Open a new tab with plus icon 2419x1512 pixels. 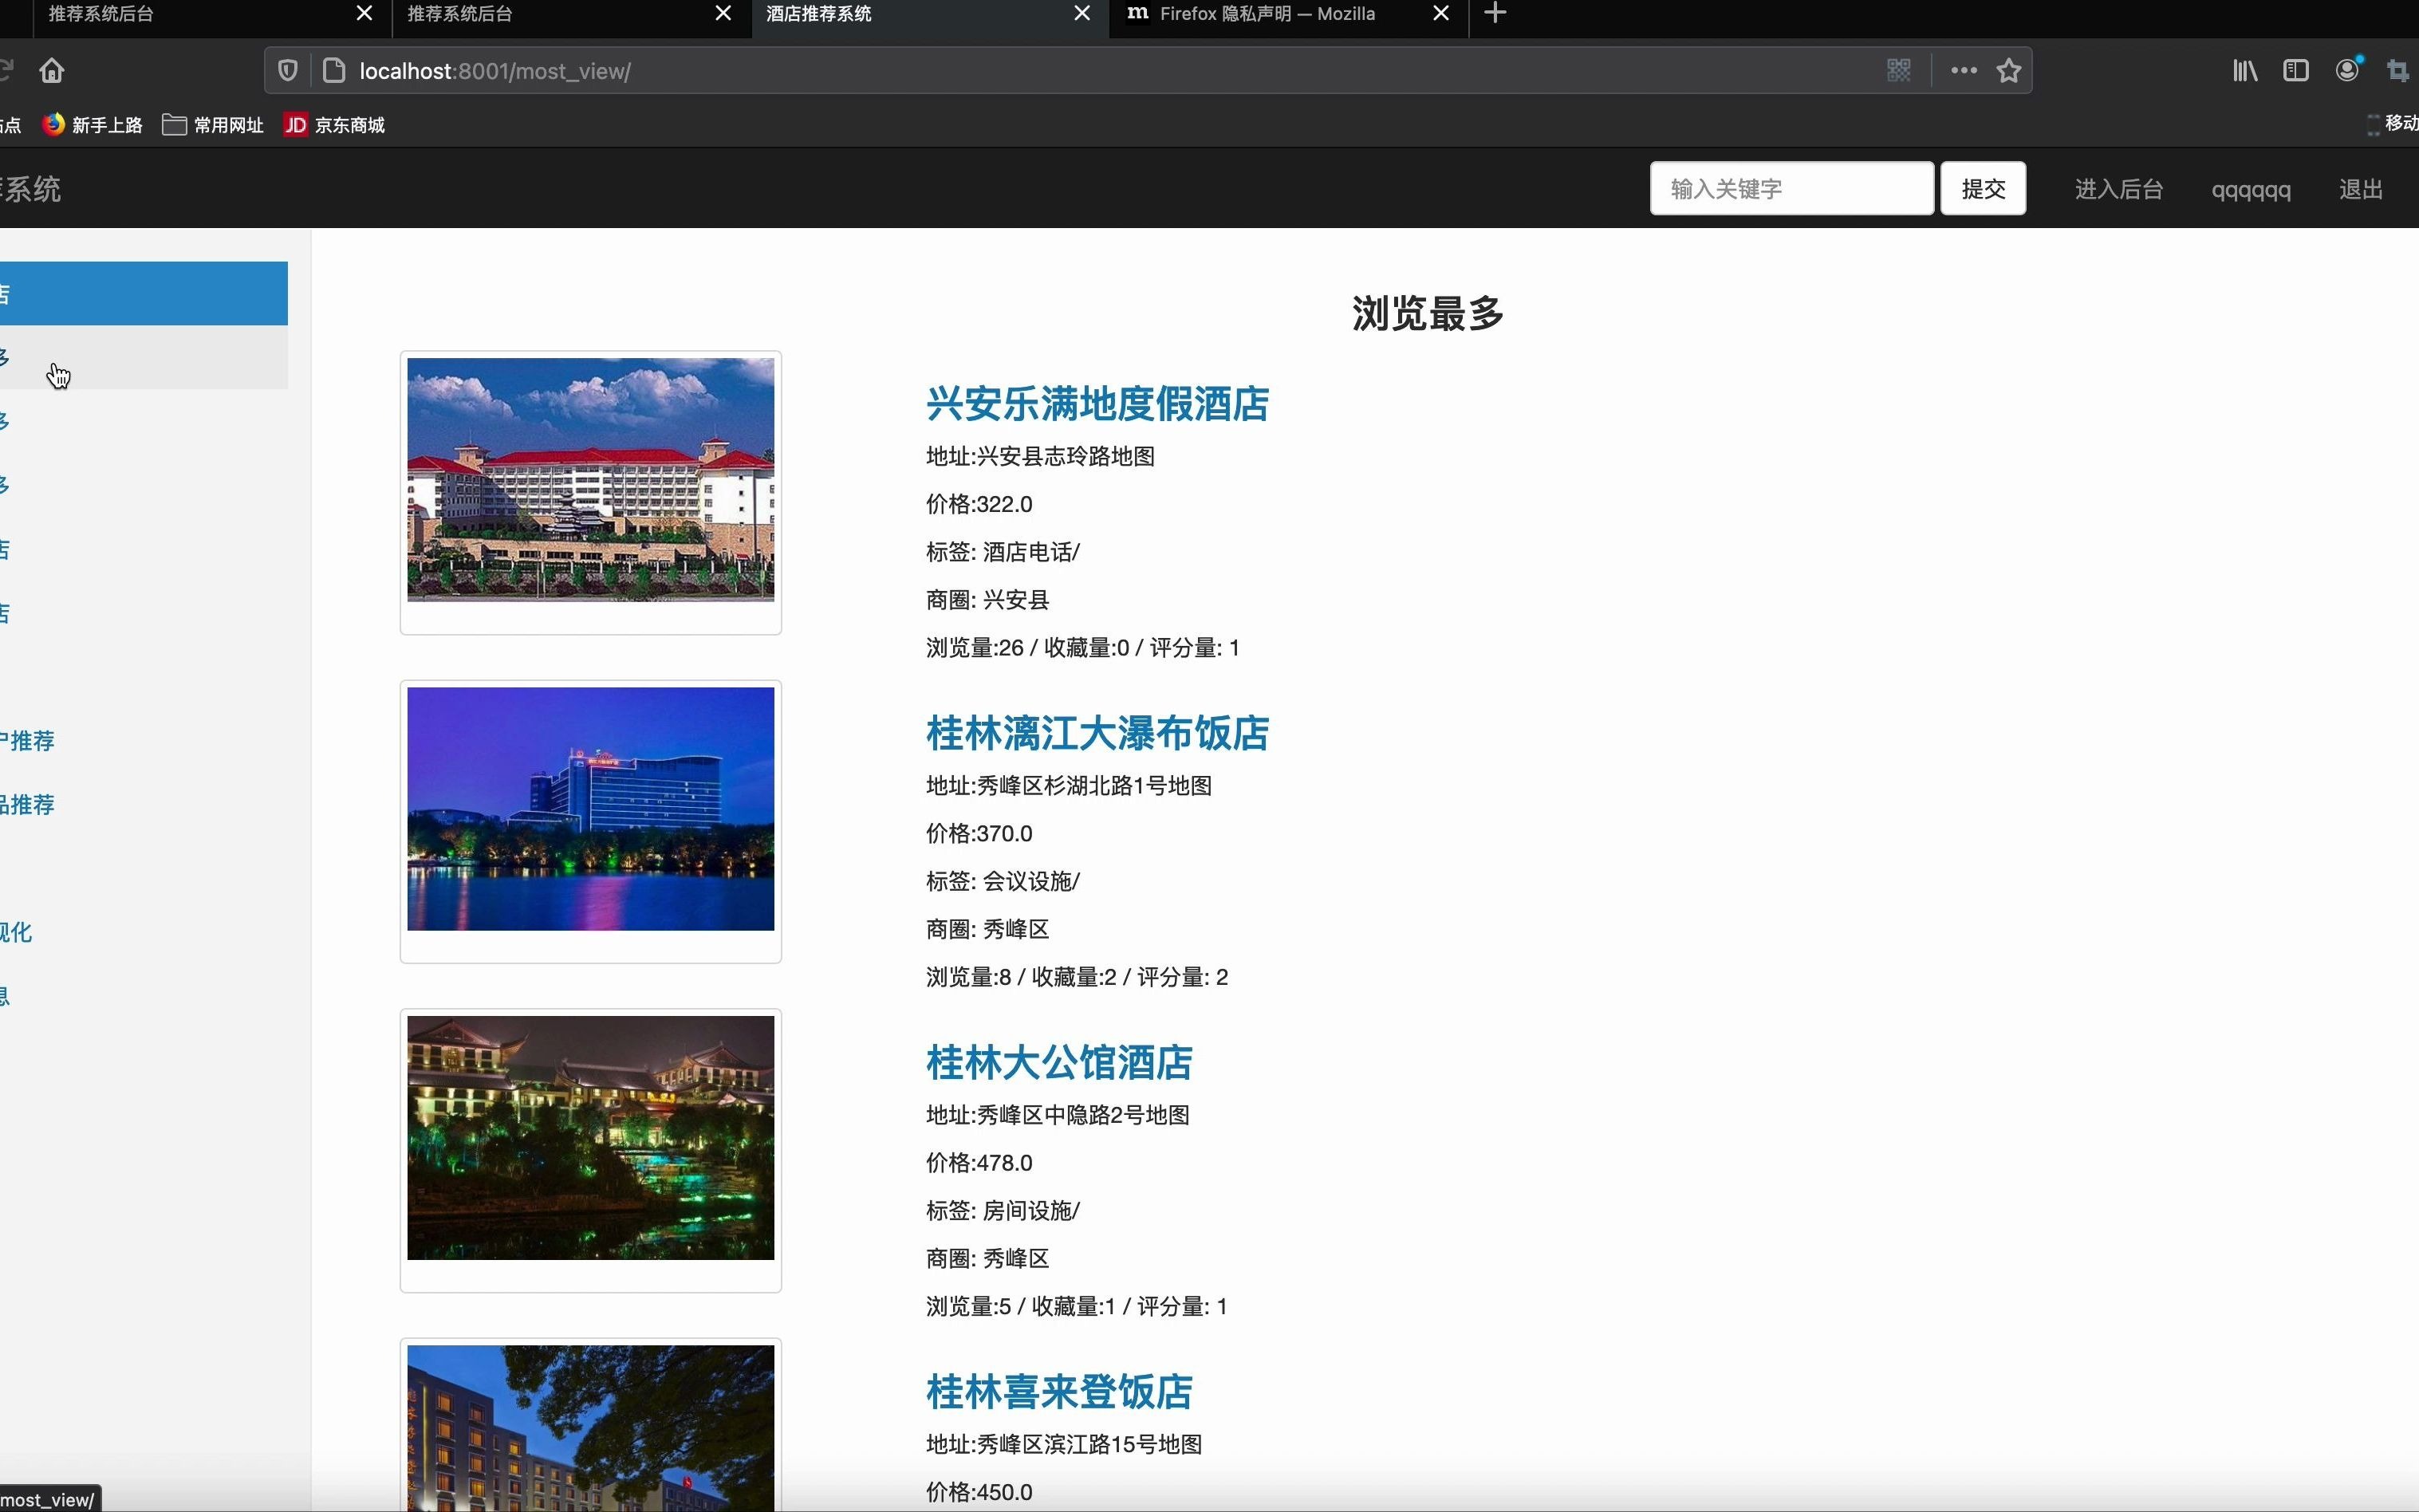1495,13
